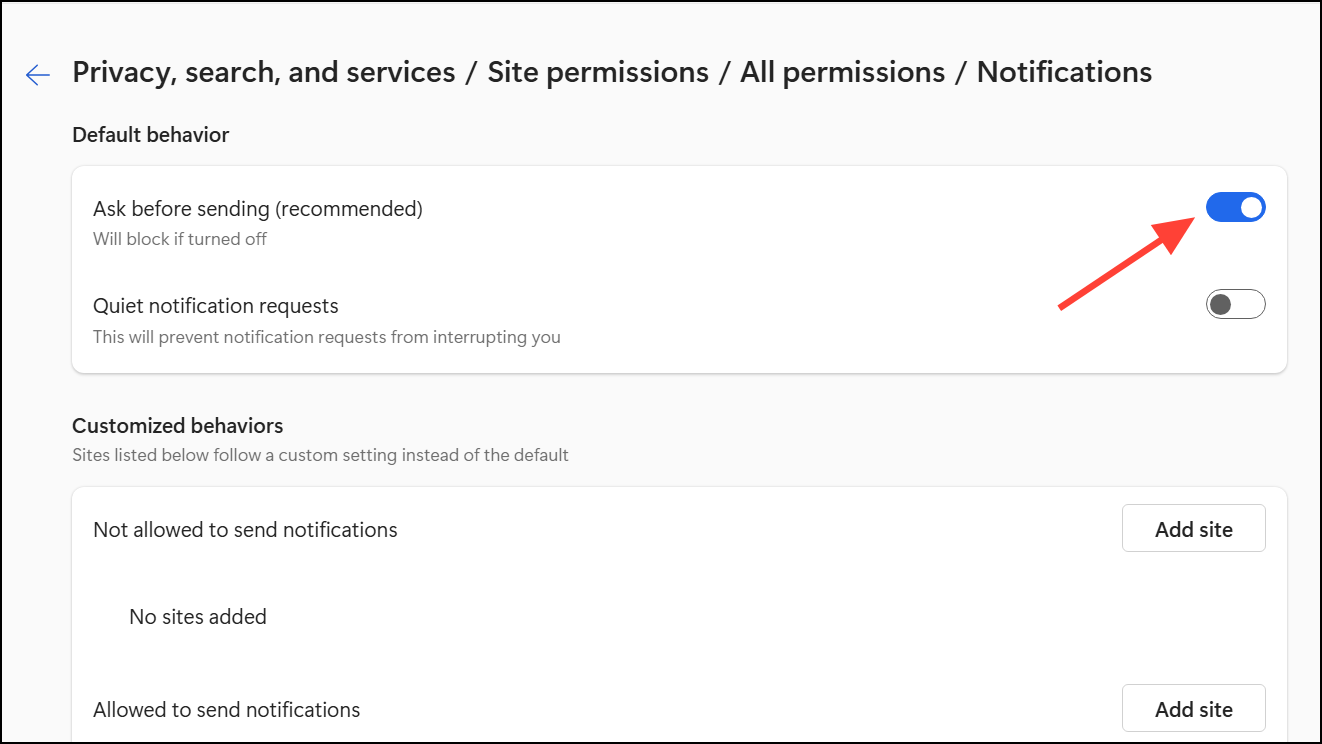Click the 'Notifications' breadcrumb title
Viewport: 1322px width, 744px height.
pos(1064,72)
